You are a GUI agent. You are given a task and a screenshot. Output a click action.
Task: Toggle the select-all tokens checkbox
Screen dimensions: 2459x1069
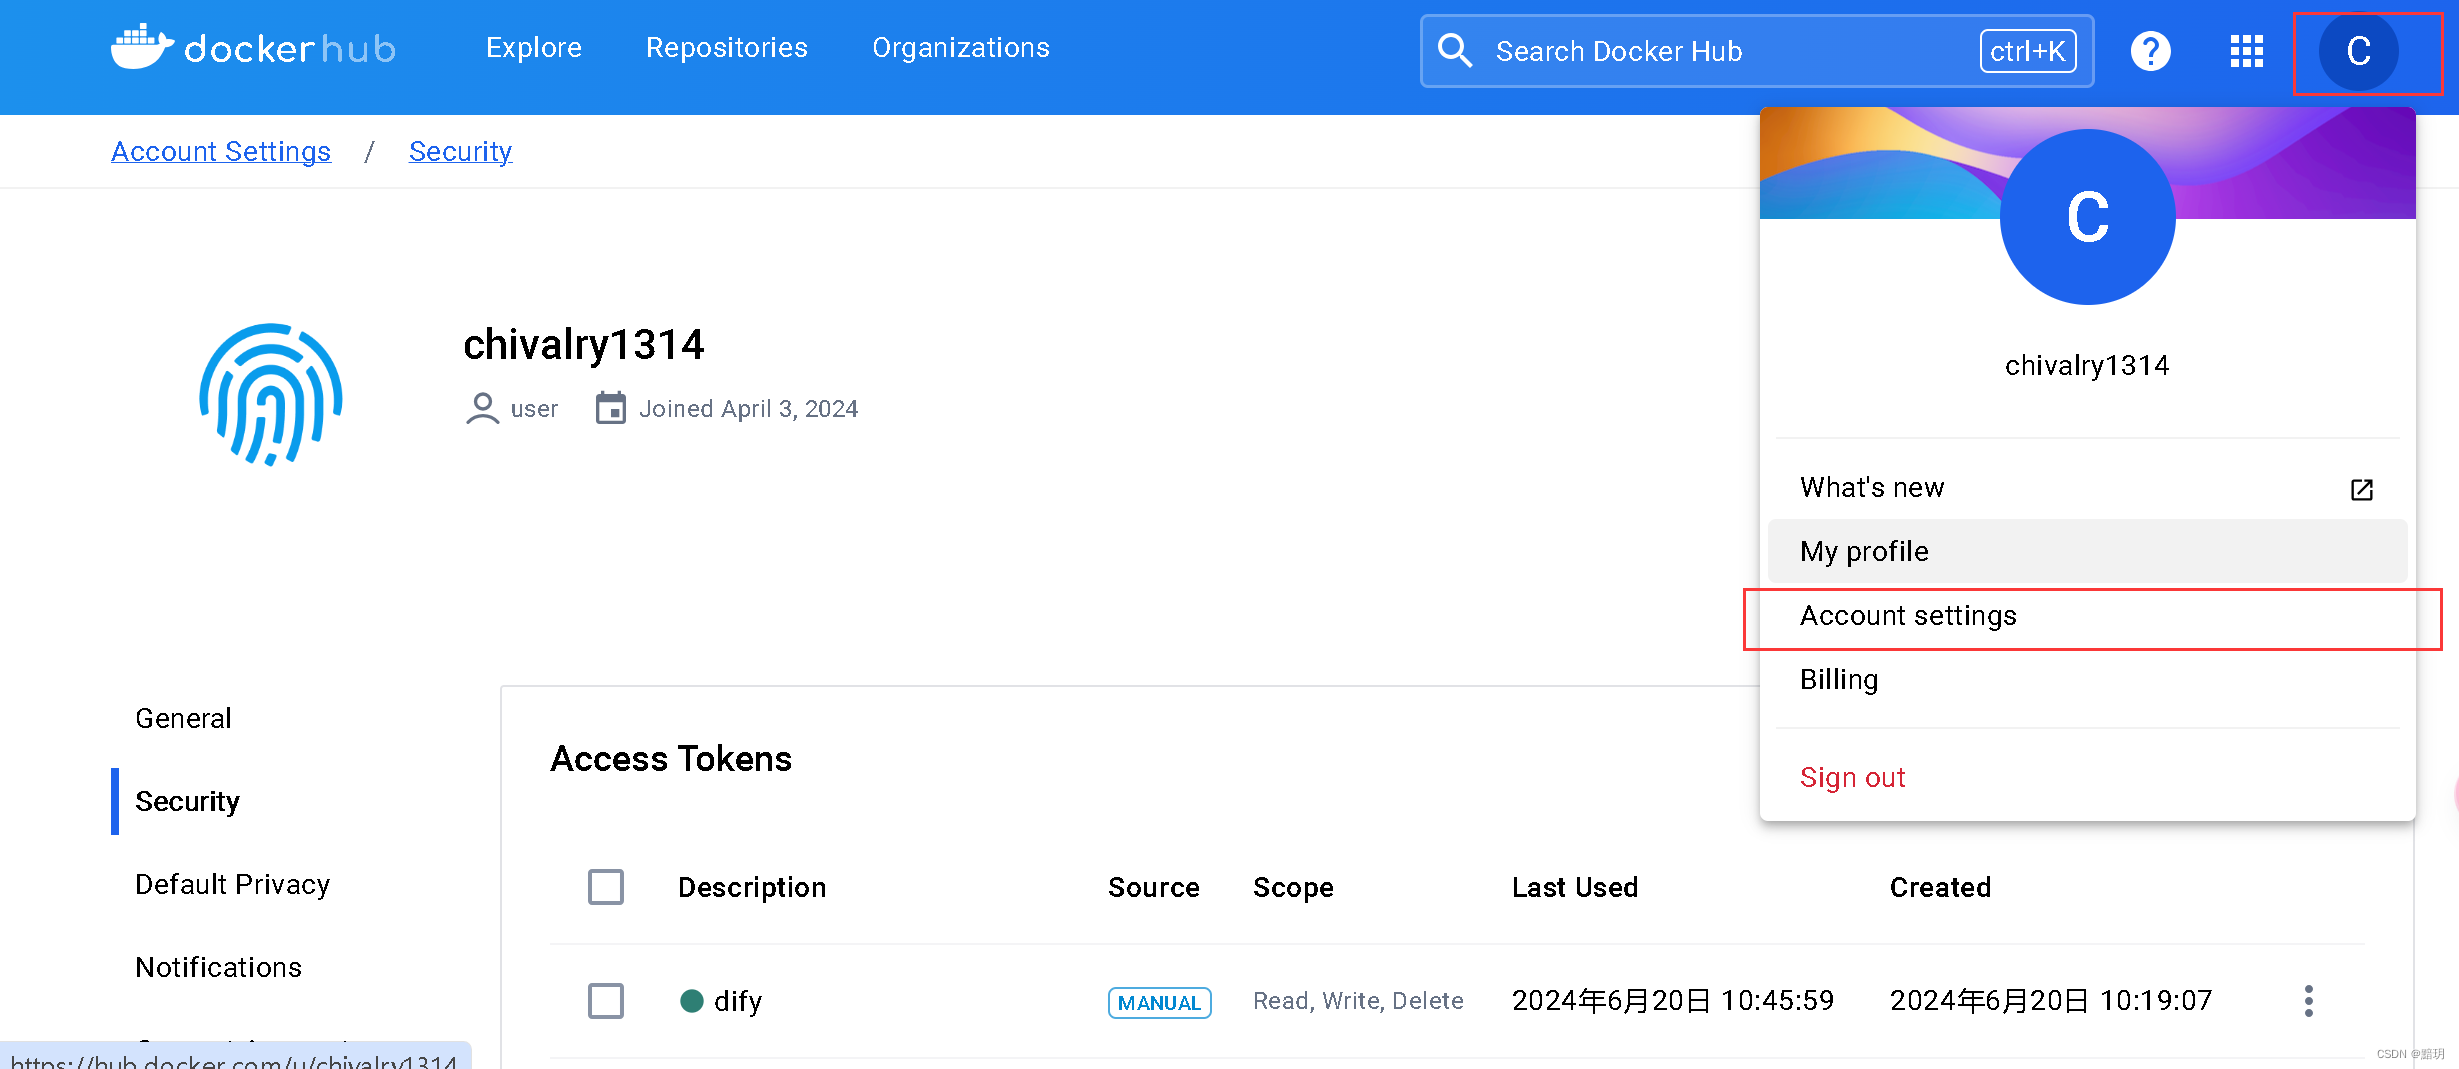click(605, 886)
